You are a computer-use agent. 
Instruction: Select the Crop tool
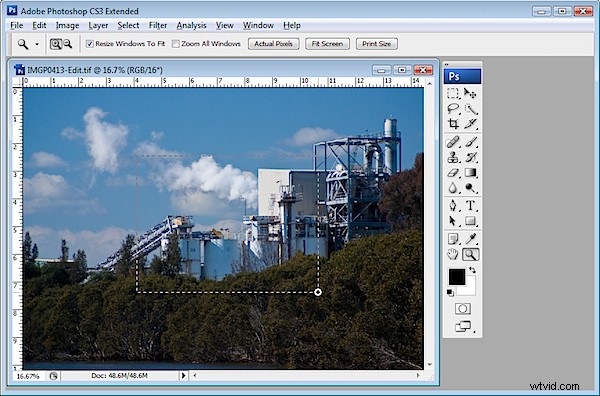(x=453, y=124)
